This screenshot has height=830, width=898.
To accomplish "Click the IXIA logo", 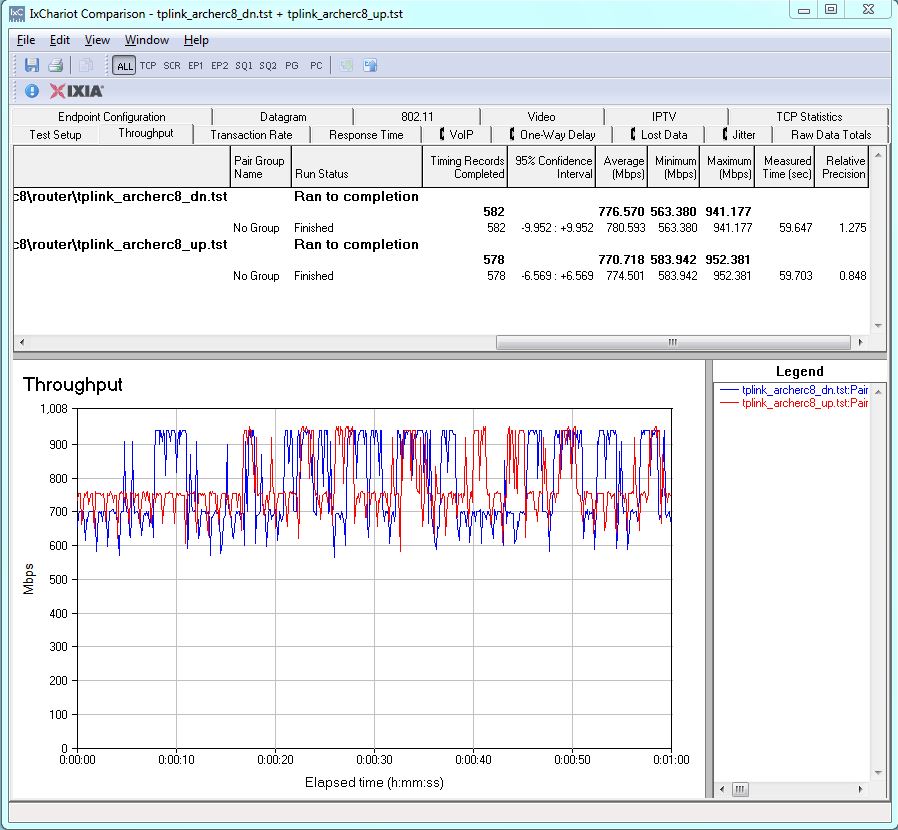I will tap(76, 91).
